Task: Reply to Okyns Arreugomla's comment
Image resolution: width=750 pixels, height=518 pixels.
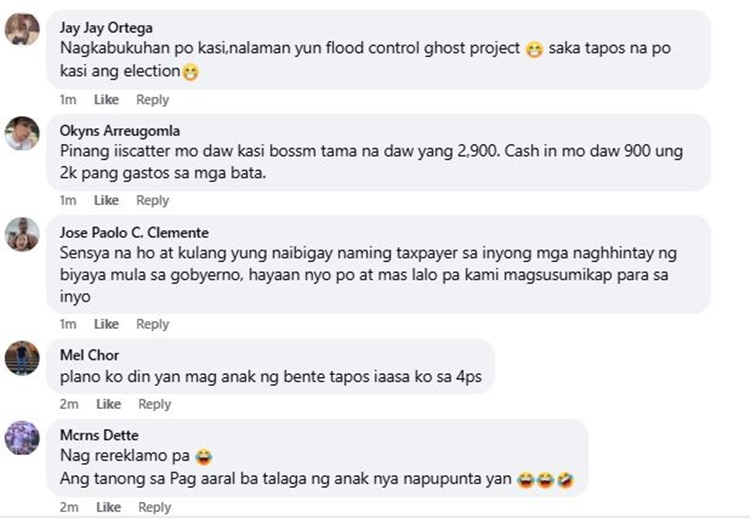Action: (153, 200)
